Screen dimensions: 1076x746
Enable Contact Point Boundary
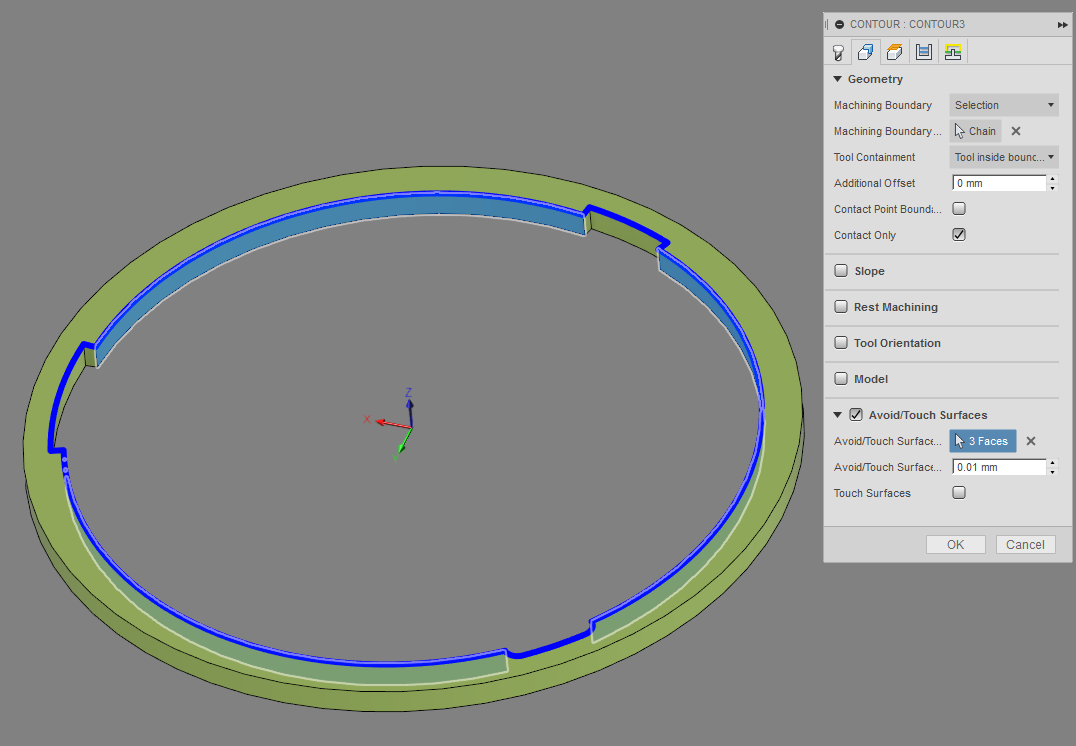[x=958, y=208]
